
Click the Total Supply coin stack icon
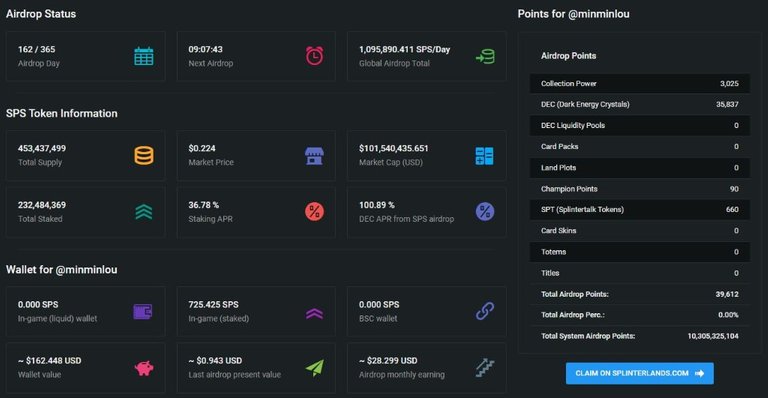tap(144, 156)
